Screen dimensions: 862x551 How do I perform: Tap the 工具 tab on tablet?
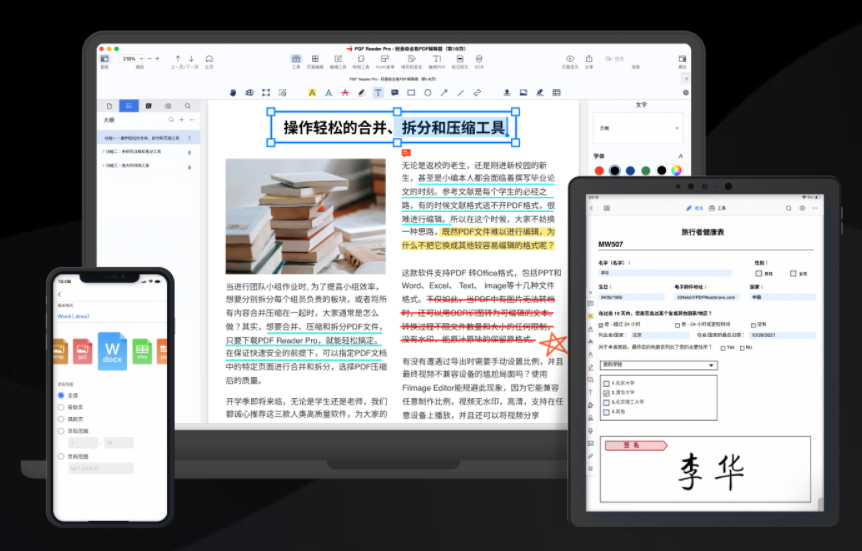click(x=717, y=208)
